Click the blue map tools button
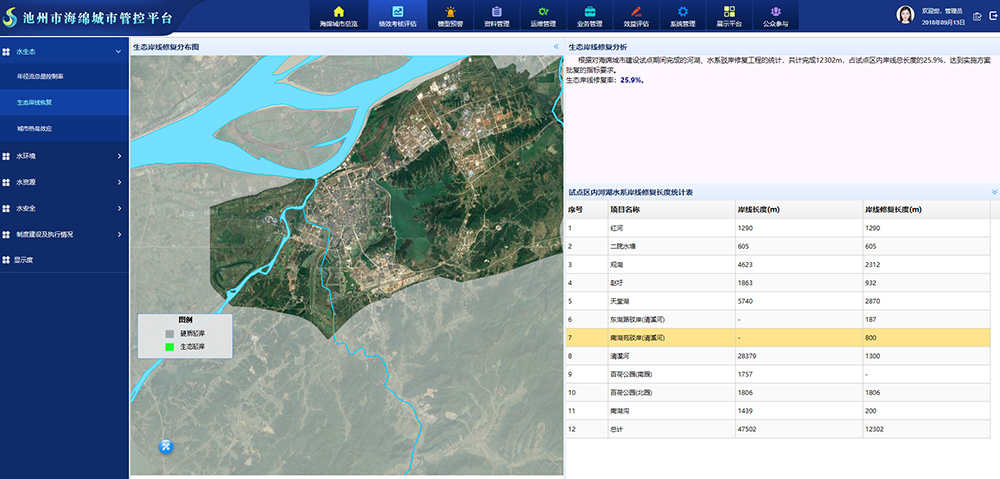The width and height of the screenshot is (1000, 479). pos(167,446)
